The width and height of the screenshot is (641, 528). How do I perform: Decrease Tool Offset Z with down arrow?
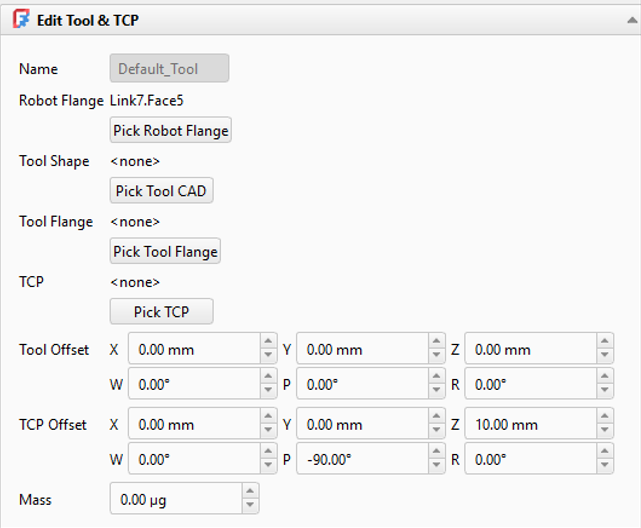(605, 355)
